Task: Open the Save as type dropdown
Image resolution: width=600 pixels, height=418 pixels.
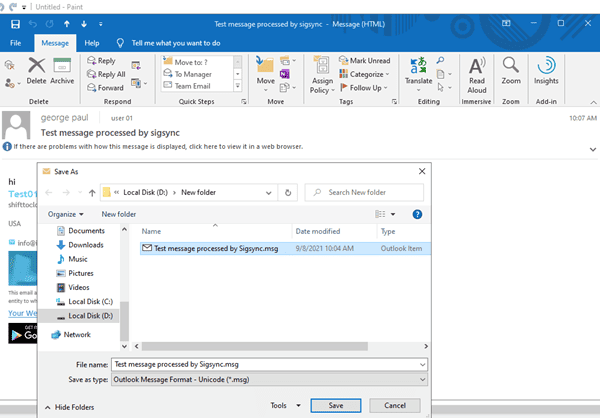Action: tap(270, 380)
